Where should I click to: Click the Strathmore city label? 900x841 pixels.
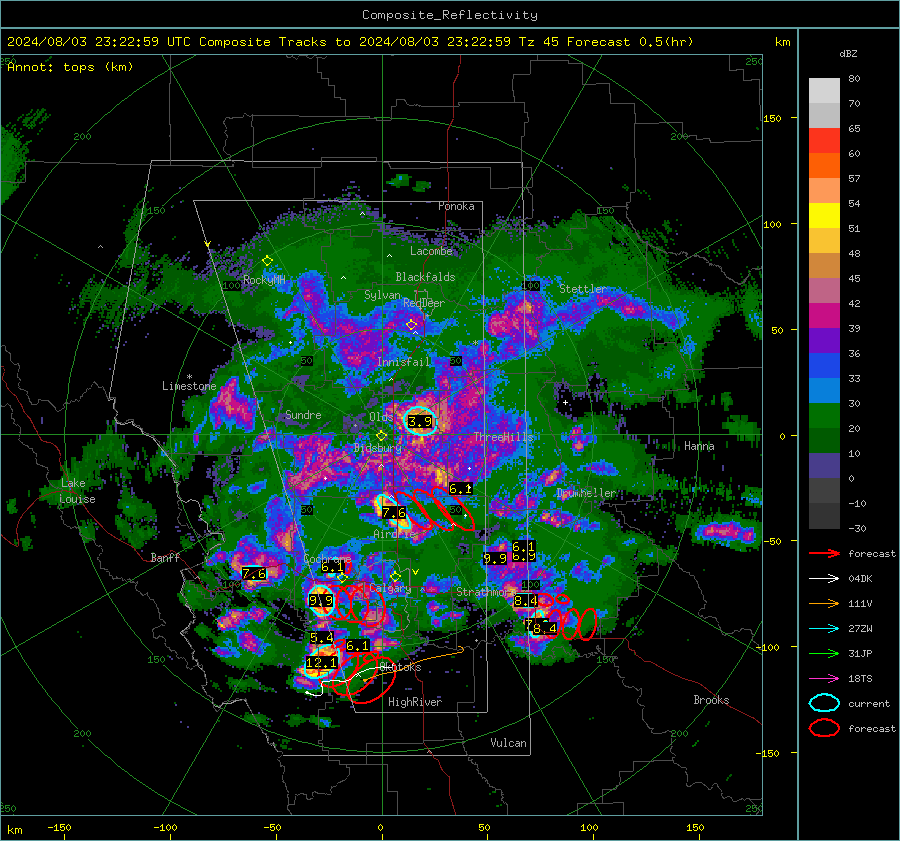pyautogui.click(x=486, y=591)
